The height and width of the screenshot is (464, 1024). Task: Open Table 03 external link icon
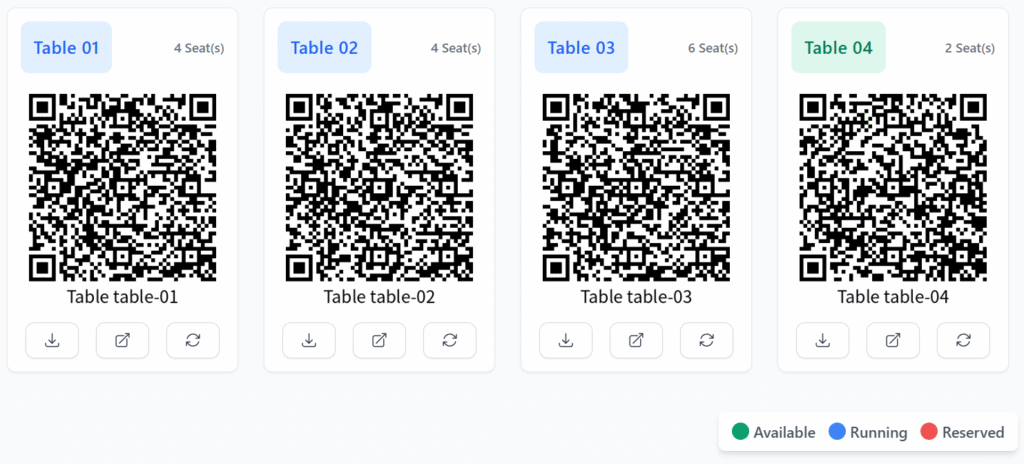[x=636, y=340]
